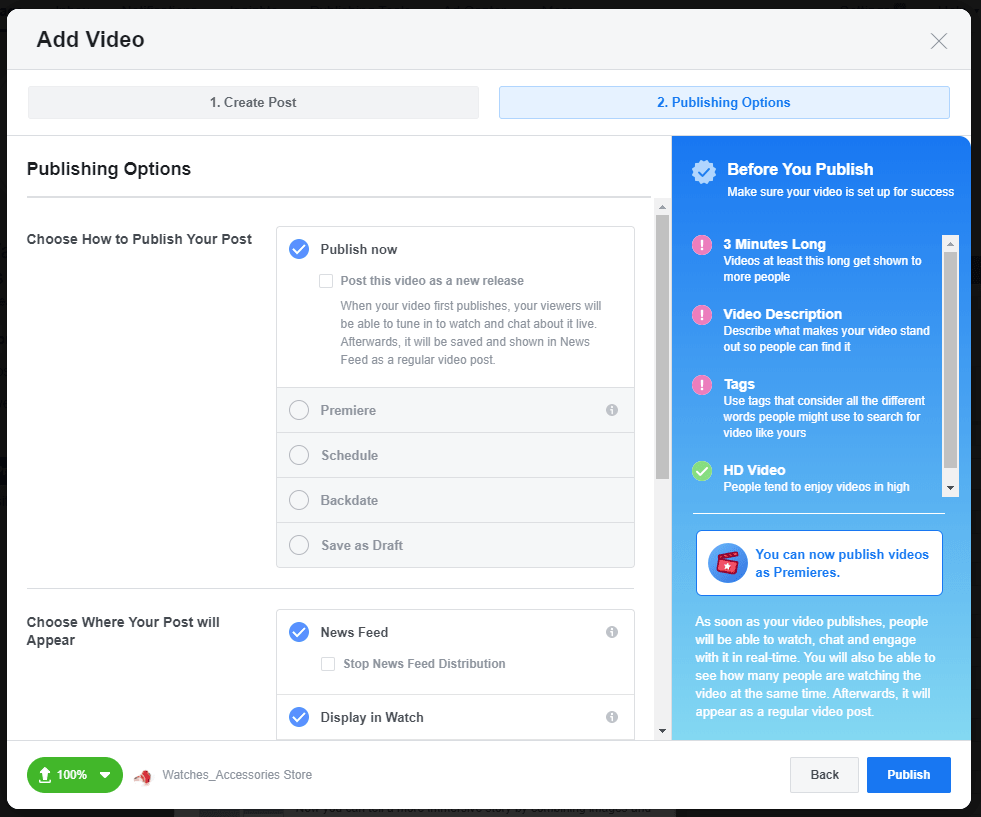Click down arrow of checklist scrollbar

pyautogui.click(x=950, y=488)
